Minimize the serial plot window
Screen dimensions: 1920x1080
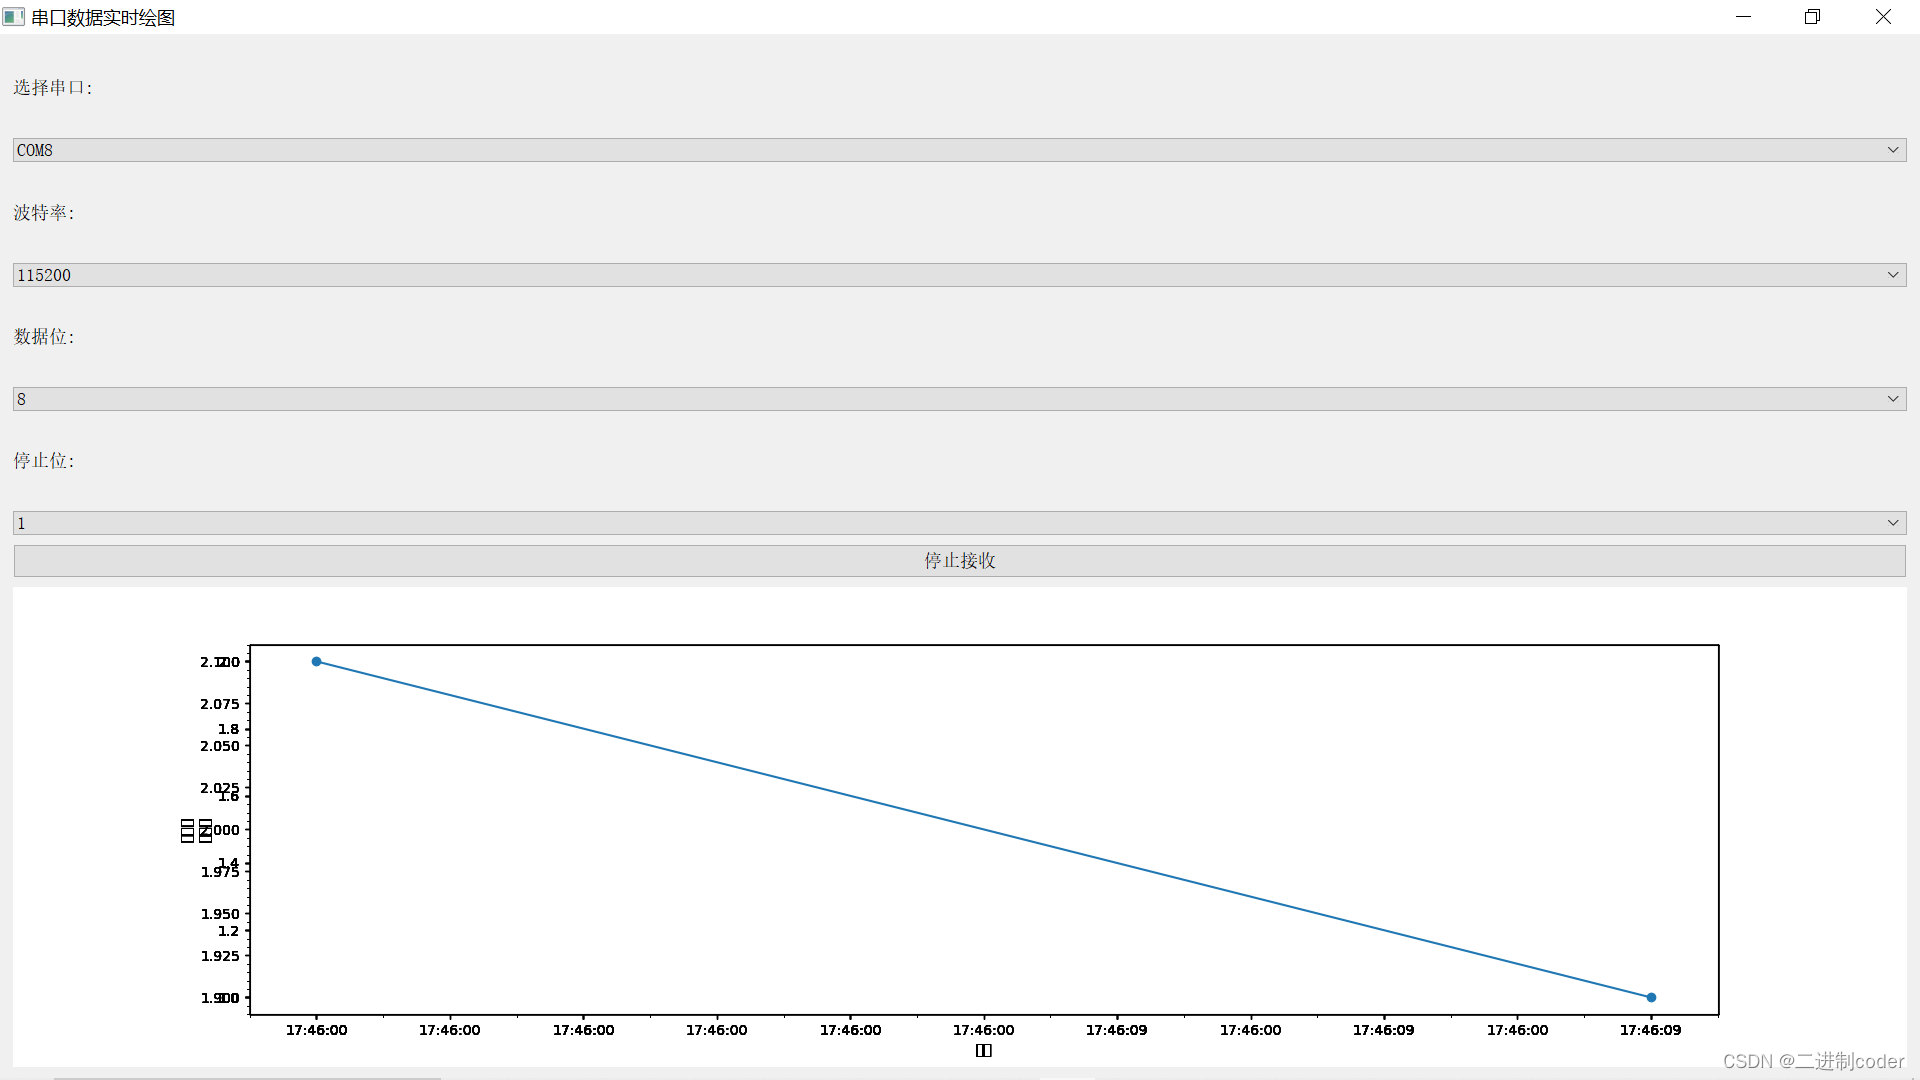(1743, 17)
